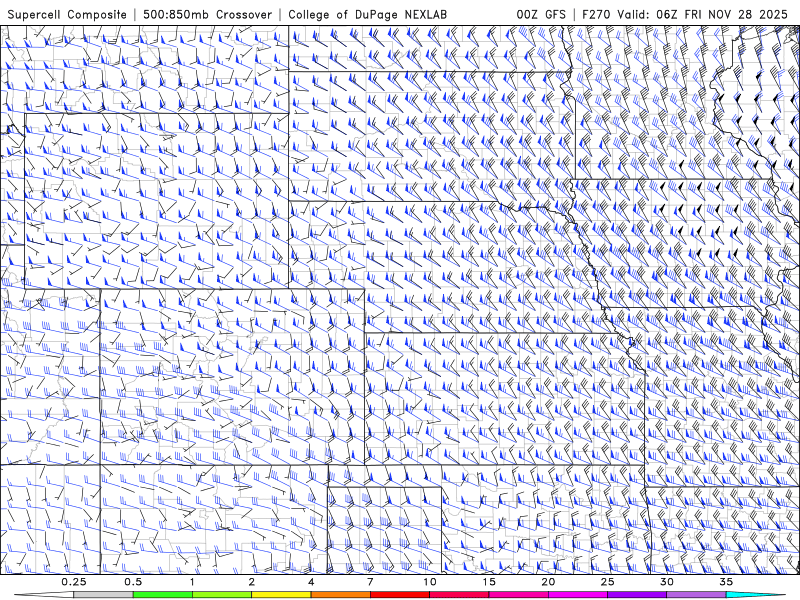
Task: Click the legend value 1
Action: click(192, 582)
